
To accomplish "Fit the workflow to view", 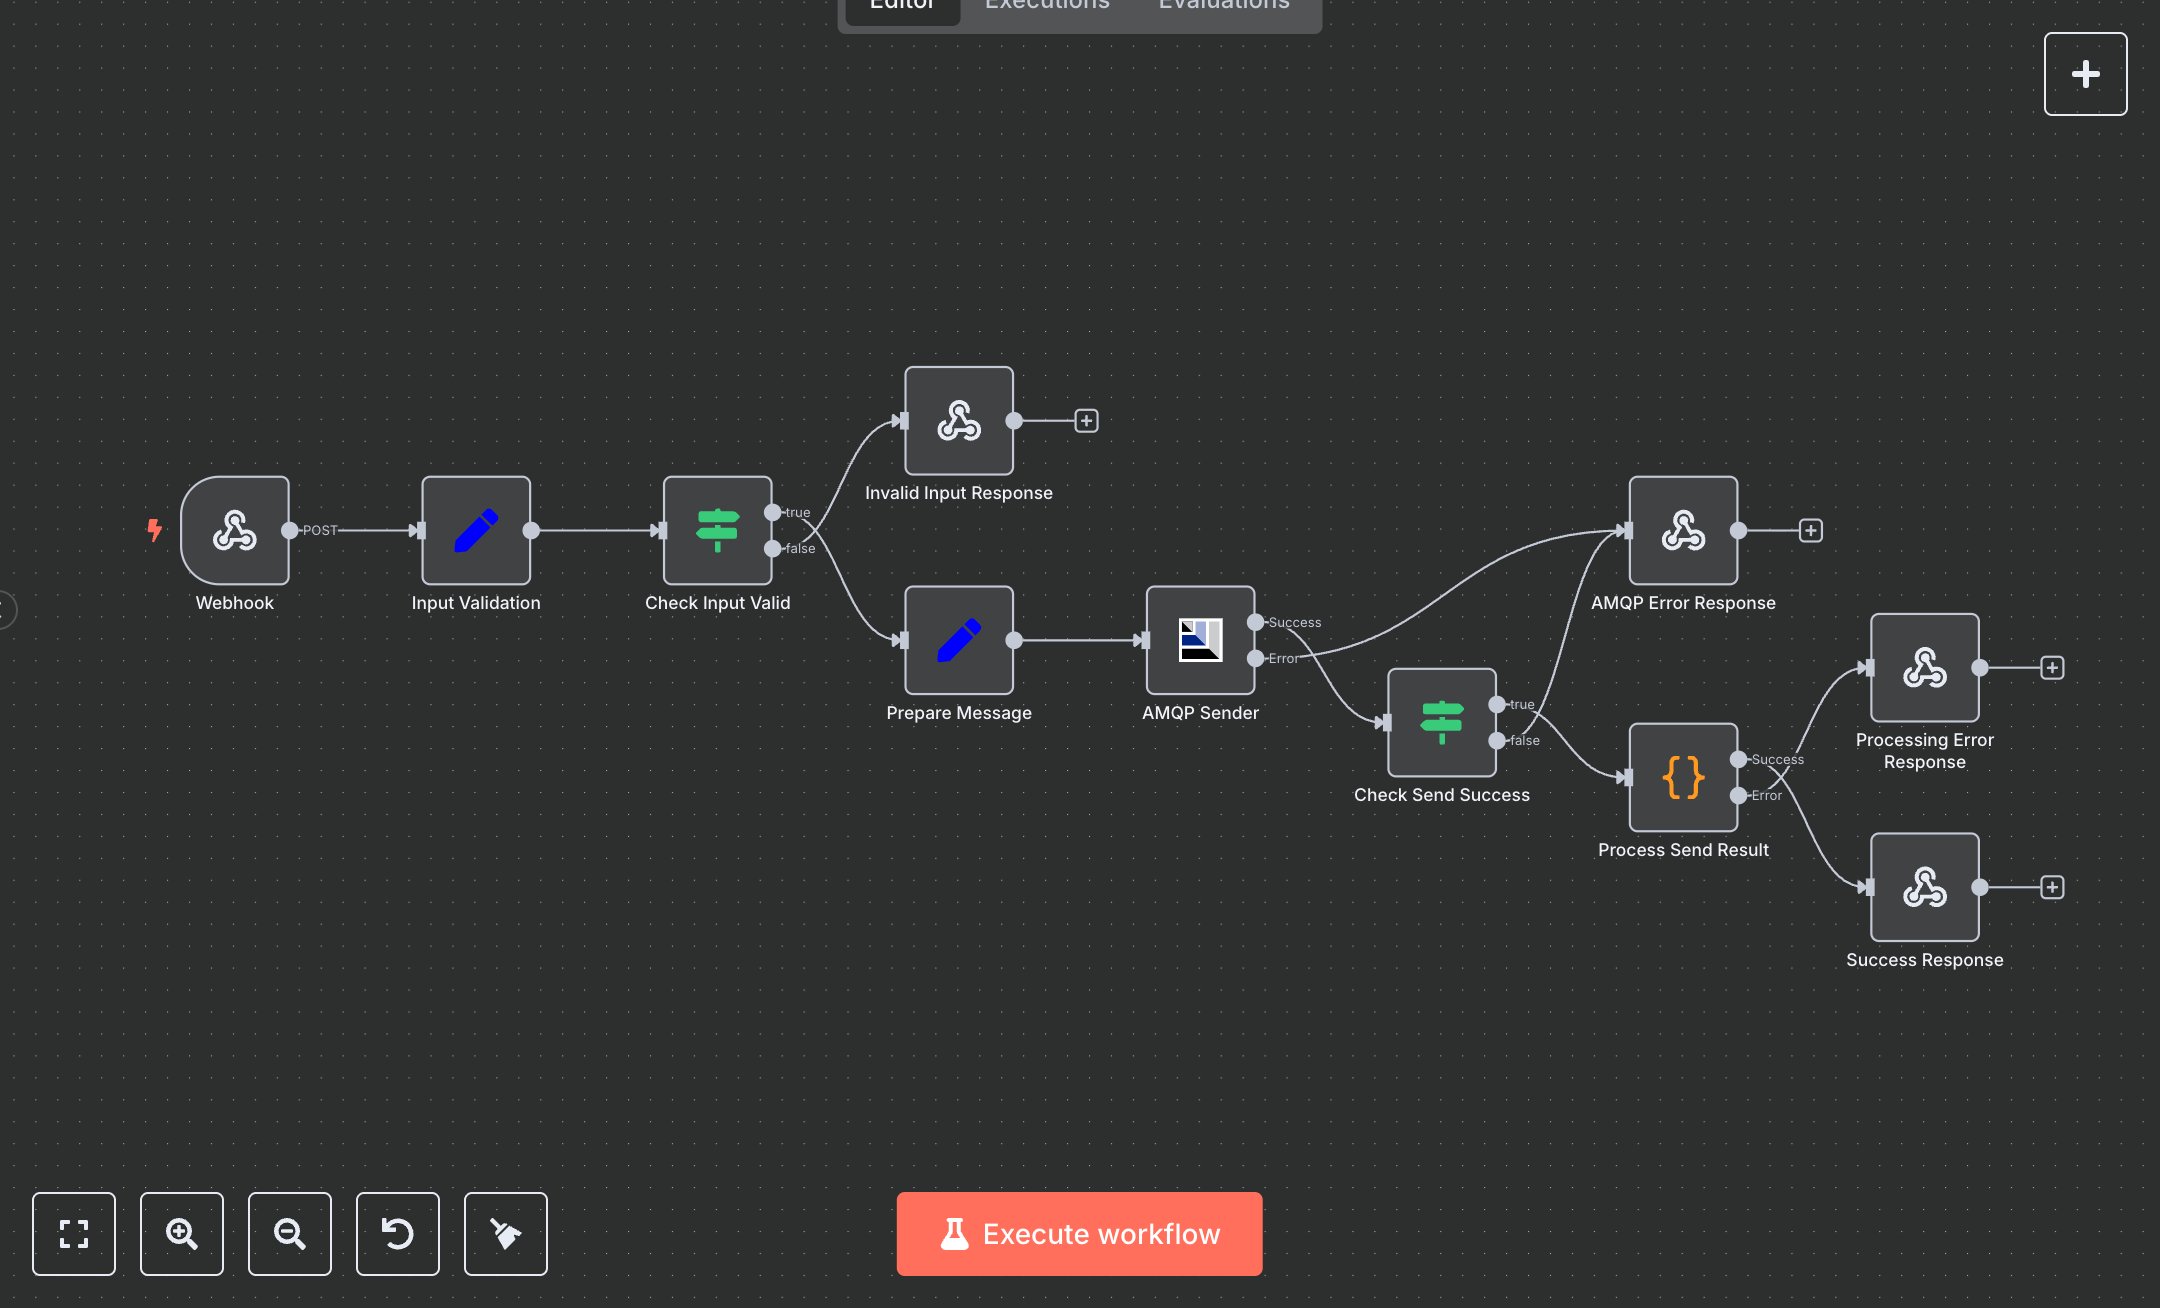I will click(74, 1234).
